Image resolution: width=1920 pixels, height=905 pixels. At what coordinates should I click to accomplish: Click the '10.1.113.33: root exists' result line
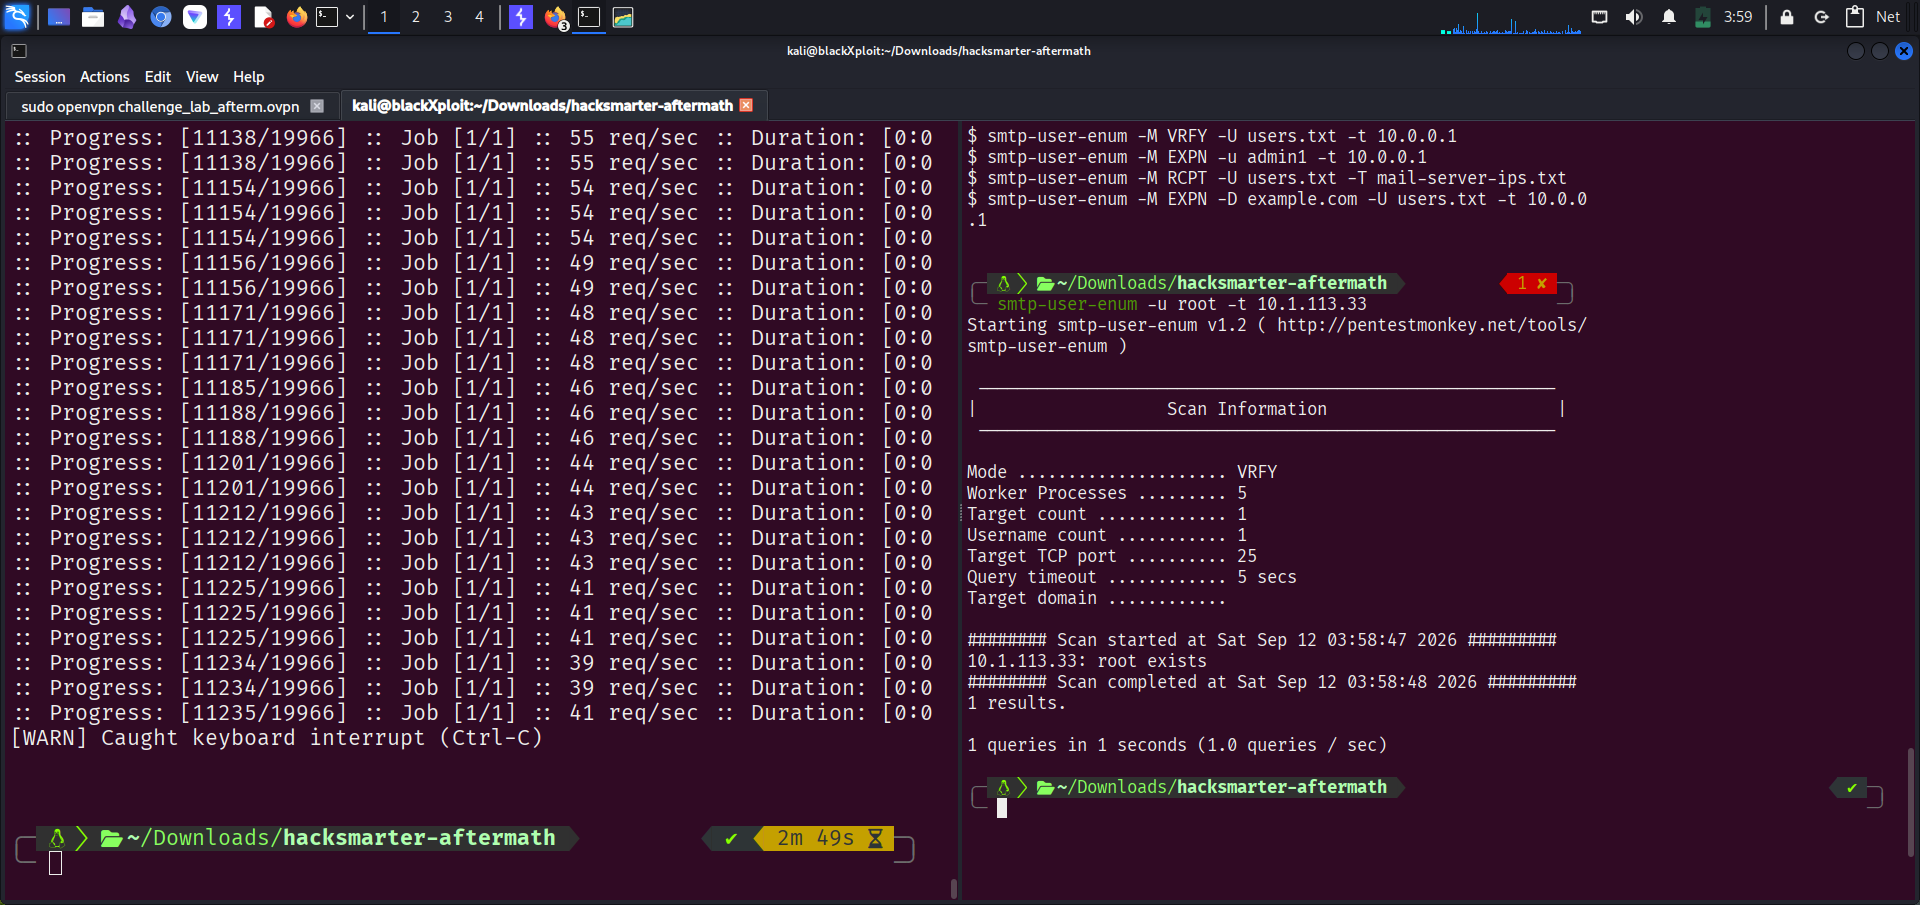[x=1087, y=661]
